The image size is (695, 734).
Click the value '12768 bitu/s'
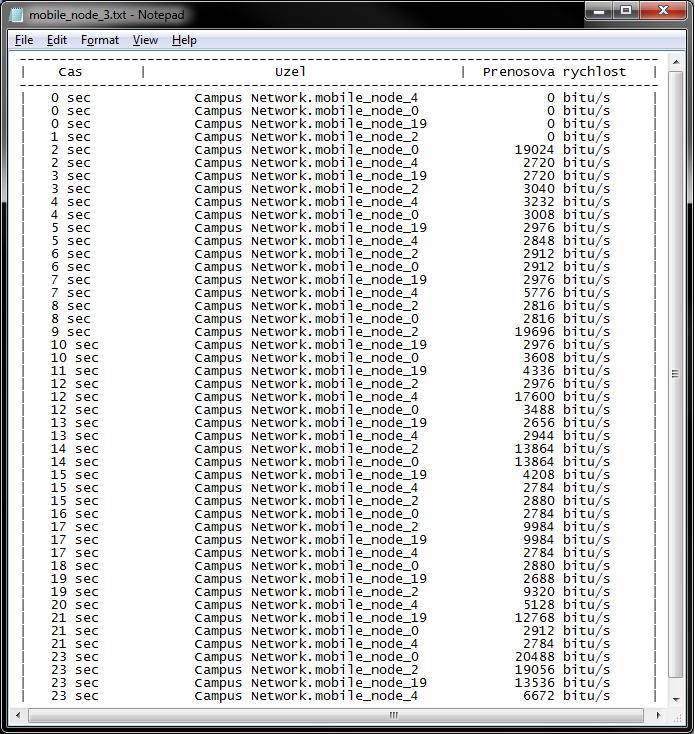562,618
